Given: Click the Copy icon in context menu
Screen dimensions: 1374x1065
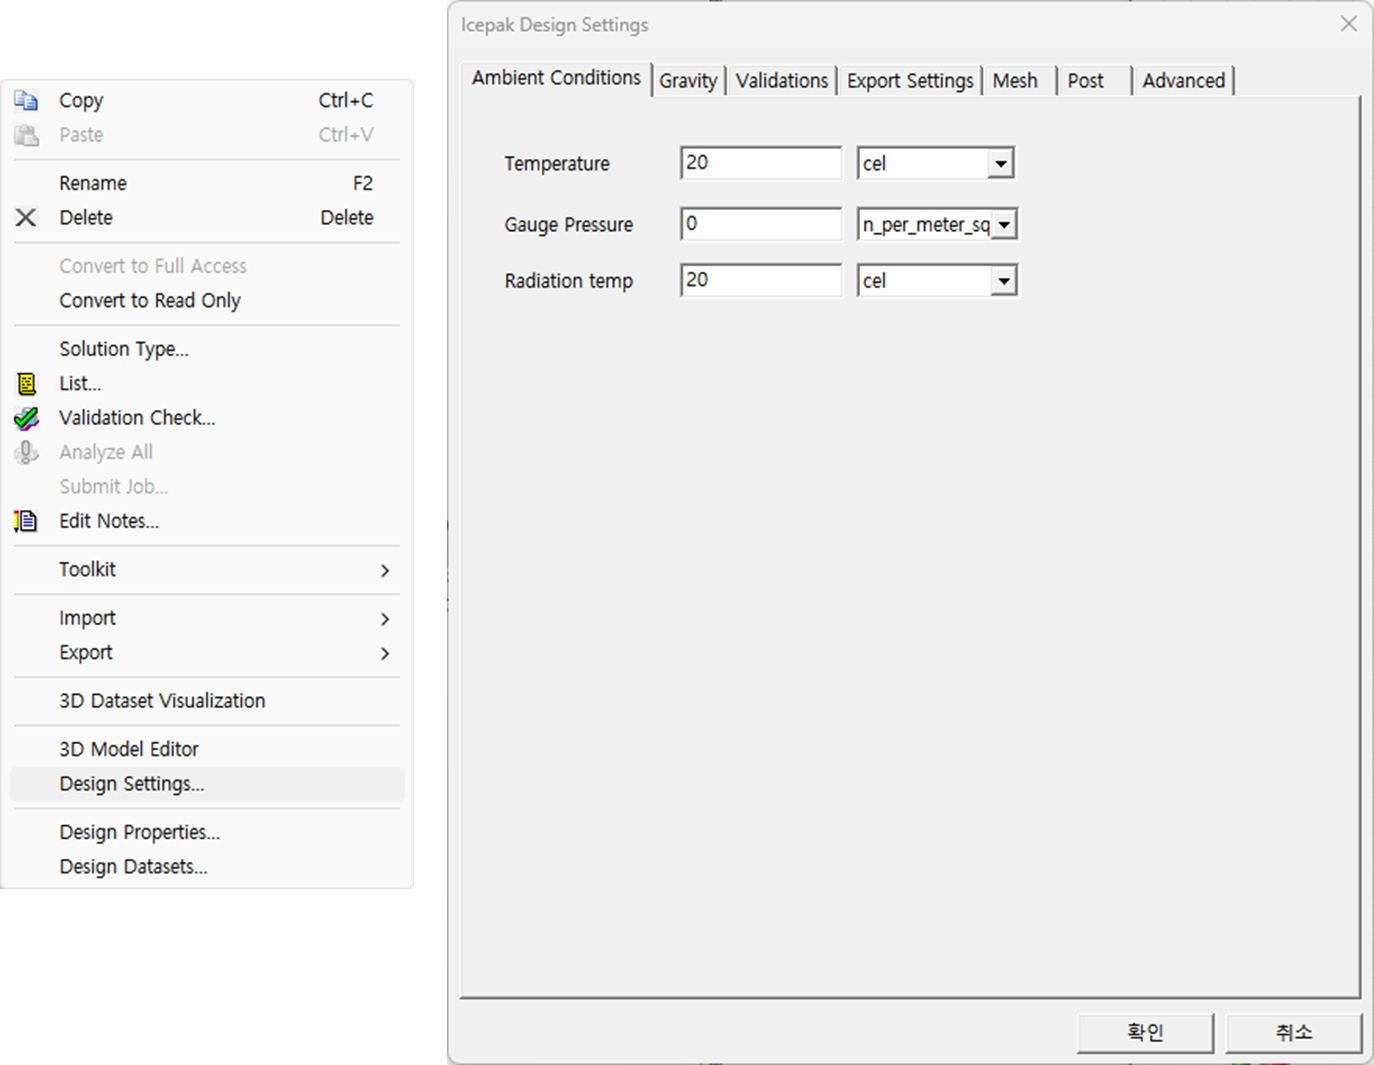Looking at the screenshot, I should 27,101.
